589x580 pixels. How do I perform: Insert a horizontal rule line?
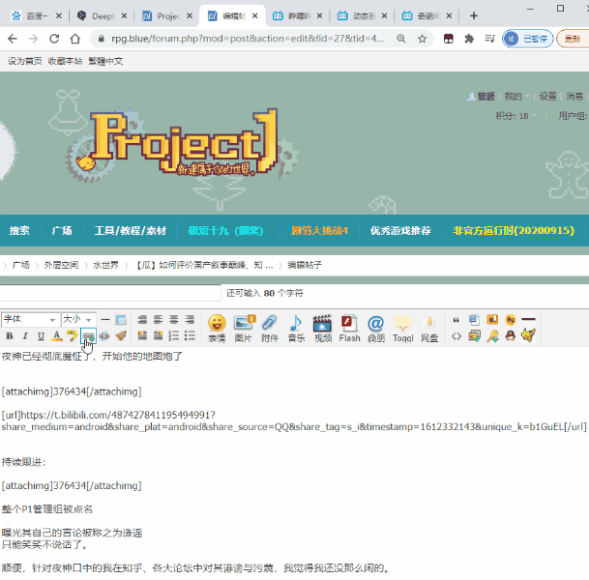pyautogui.click(x=105, y=320)
